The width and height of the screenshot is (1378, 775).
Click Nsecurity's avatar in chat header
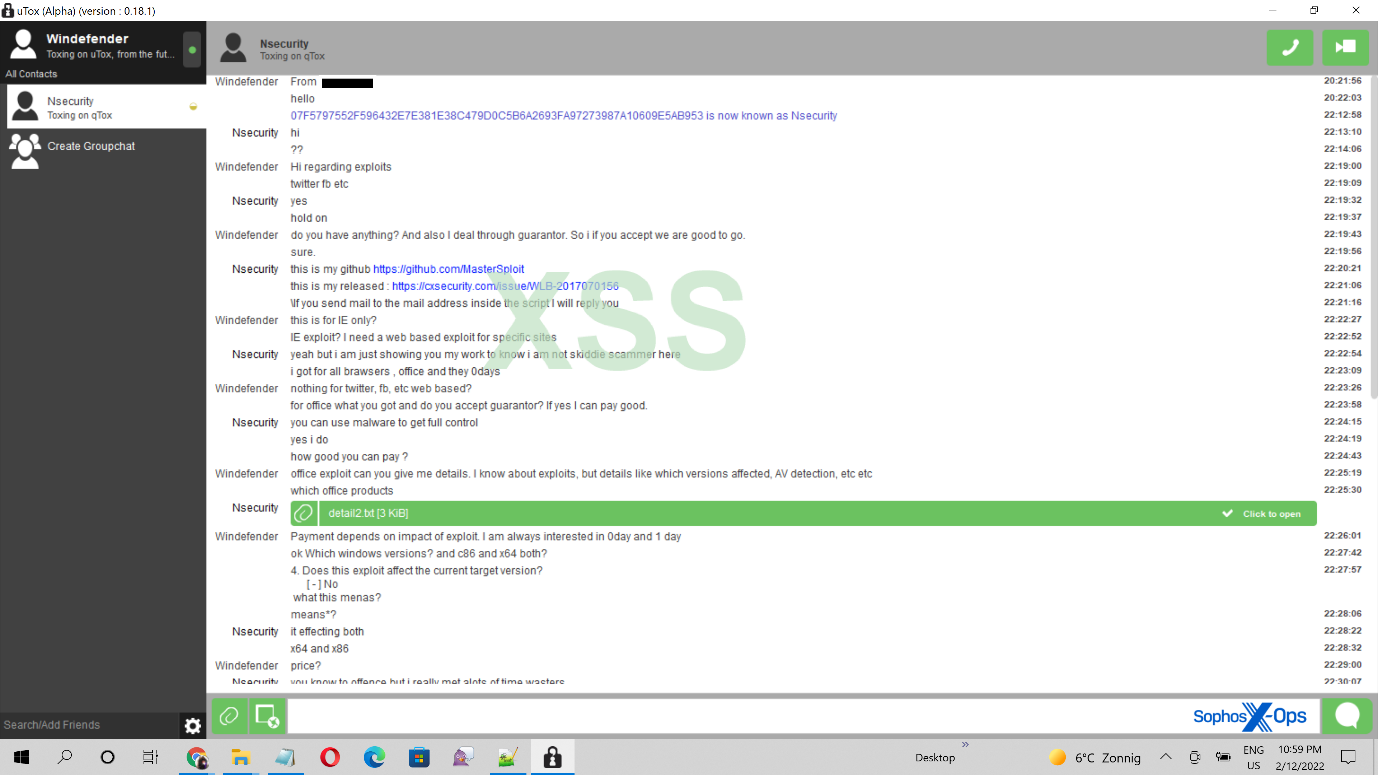(233, 46)
